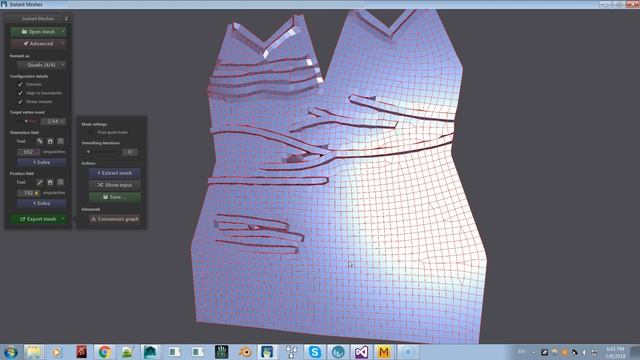The image size is (640, 360).
Task: Click the smoothing iterations value box
Action: (x=130, y=152)
